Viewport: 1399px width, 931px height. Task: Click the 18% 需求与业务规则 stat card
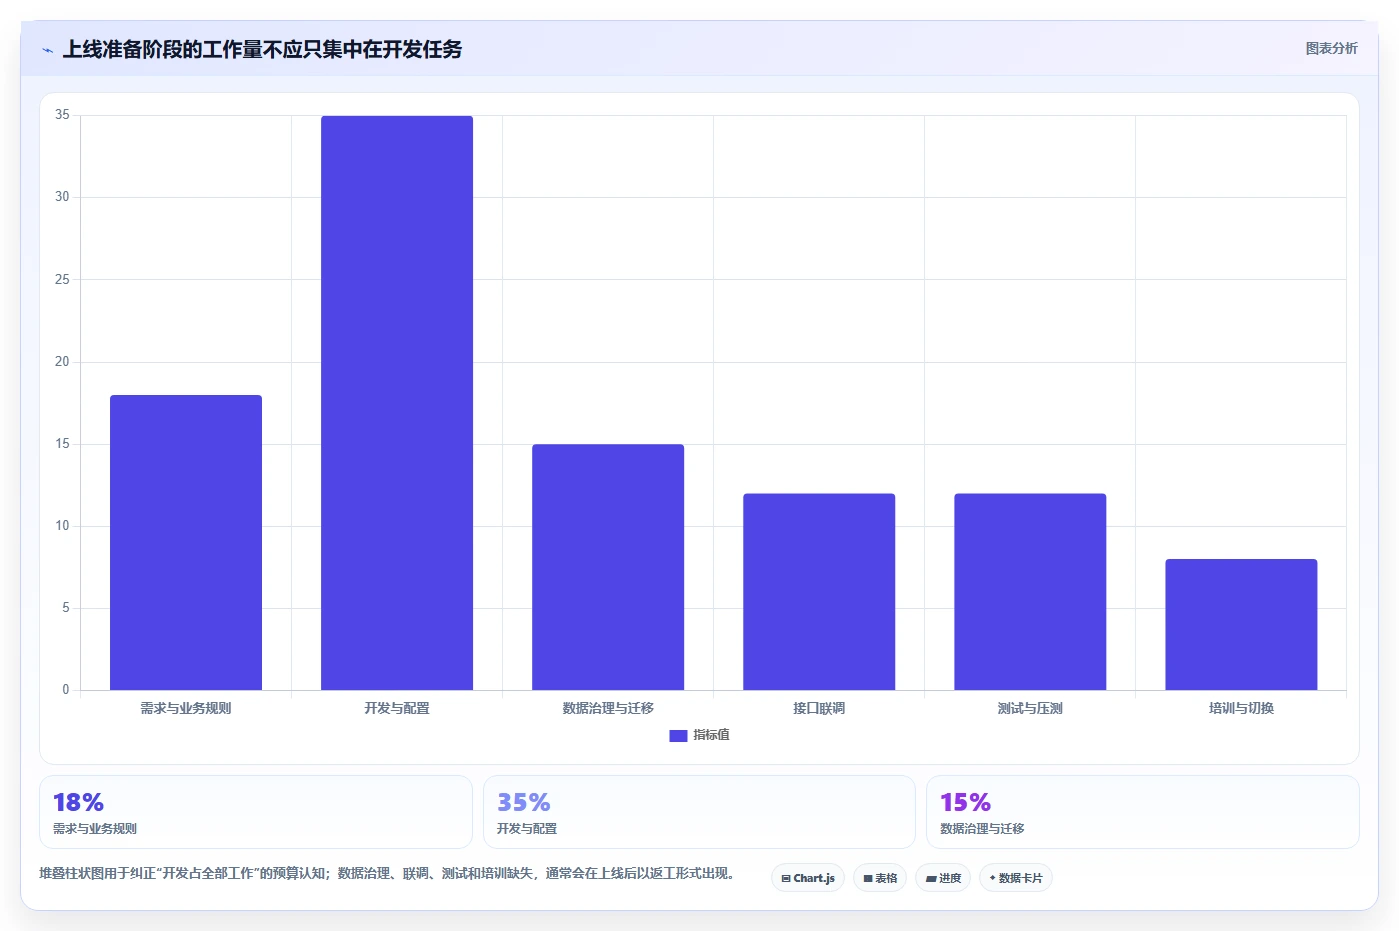(256, 812)
